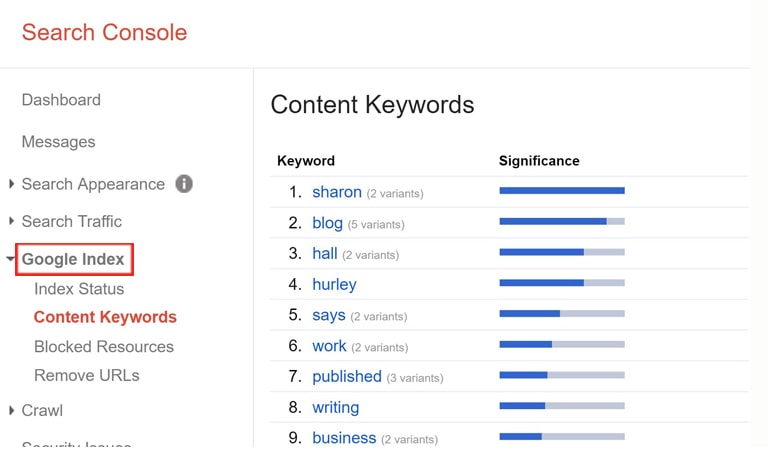Open Remove URLs in the sidebar
This screenshot has width=768, height=450.
coord(87,376)
